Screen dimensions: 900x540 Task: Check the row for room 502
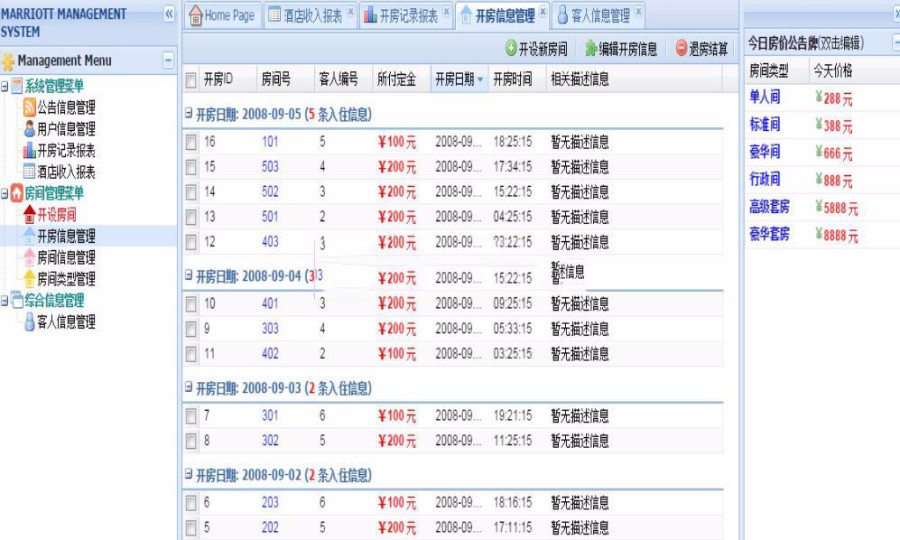pyautogui.click(x=191, y=192)
